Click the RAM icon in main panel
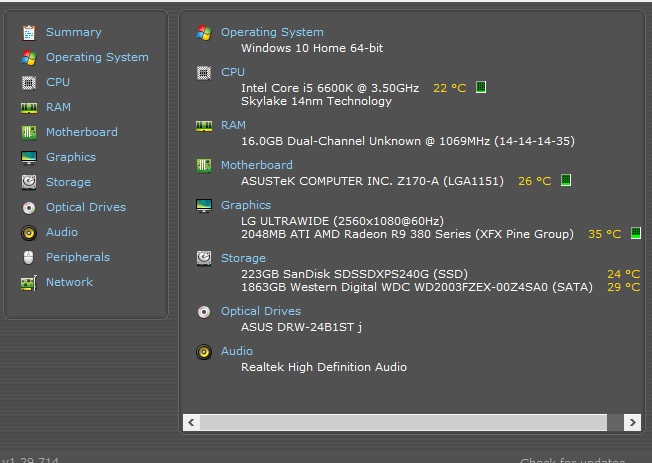Image resolution: width=652 pixels, height=463 pixels. tap(204, 126)
